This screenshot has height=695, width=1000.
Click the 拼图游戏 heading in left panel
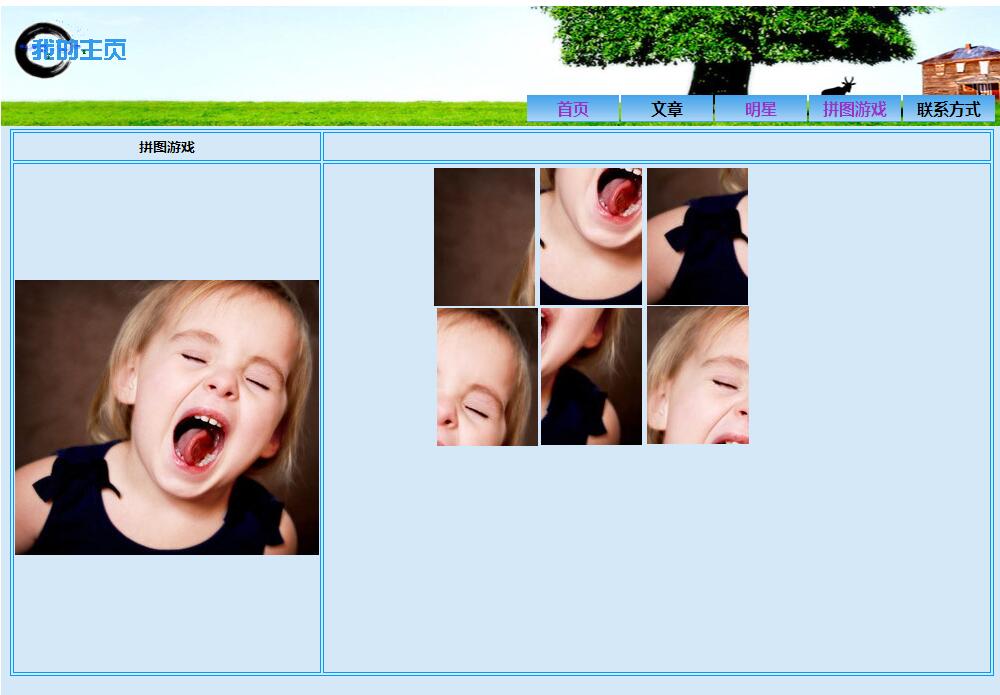pos(166,147)
